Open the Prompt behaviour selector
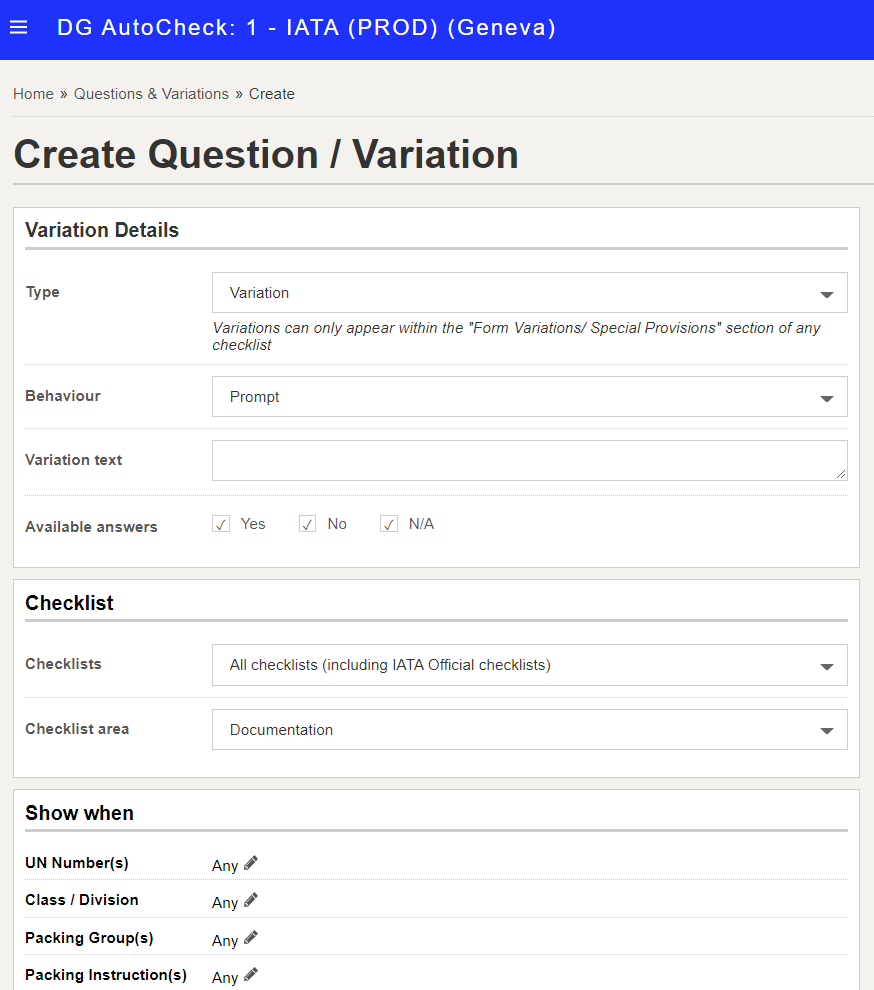Screen dimensions: 874x990 coord(530,397)
